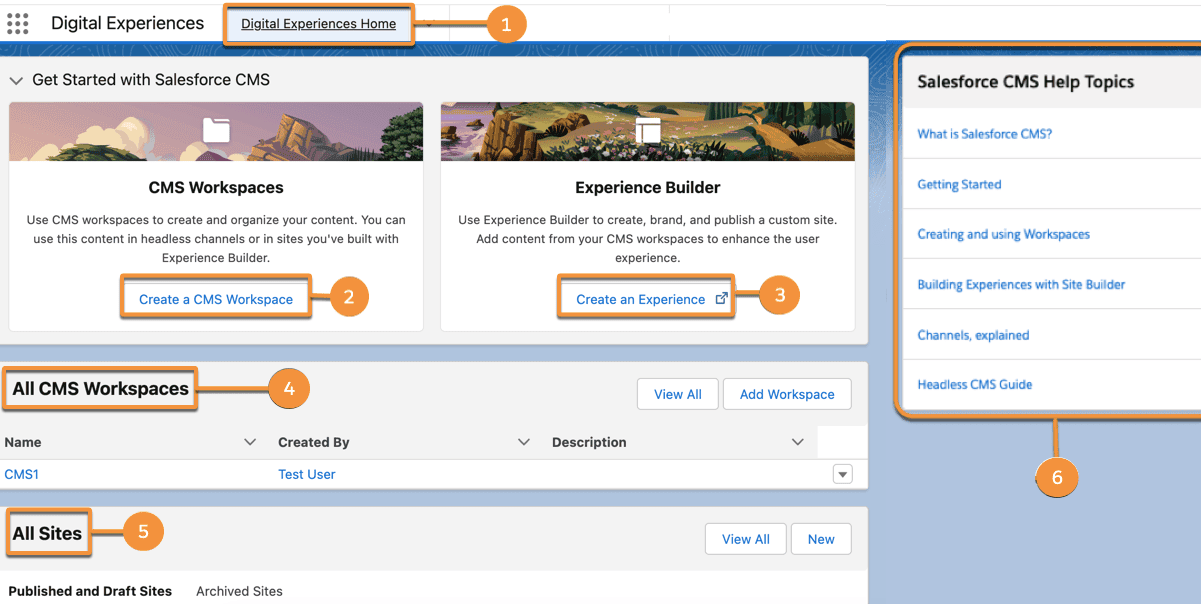Open the Headless CMS Guide link
Image resolution: width=1201 pixels, height=604 pixels.
975,384
